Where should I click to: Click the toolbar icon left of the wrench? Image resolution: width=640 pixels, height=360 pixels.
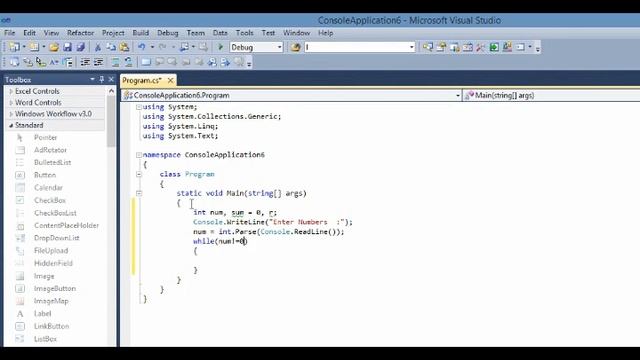468,47
